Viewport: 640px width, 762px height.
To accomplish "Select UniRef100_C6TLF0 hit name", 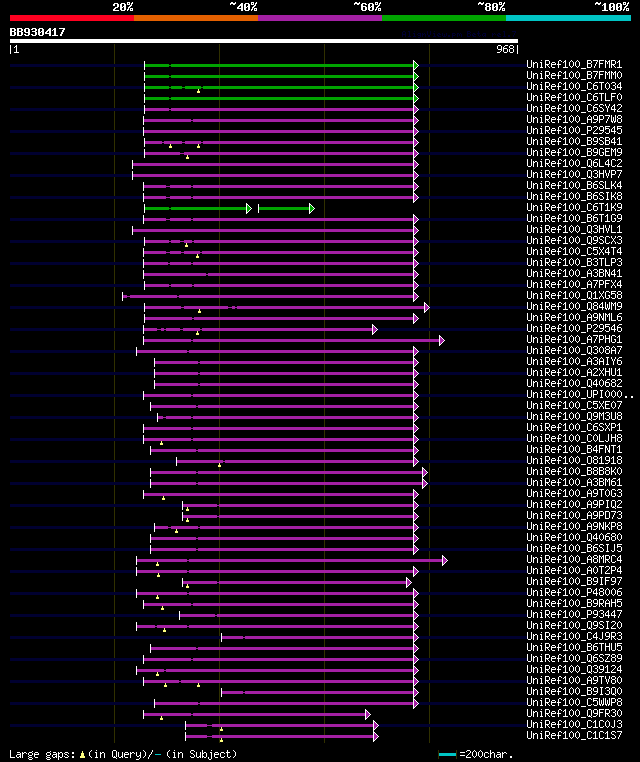I will pos(574,98).
